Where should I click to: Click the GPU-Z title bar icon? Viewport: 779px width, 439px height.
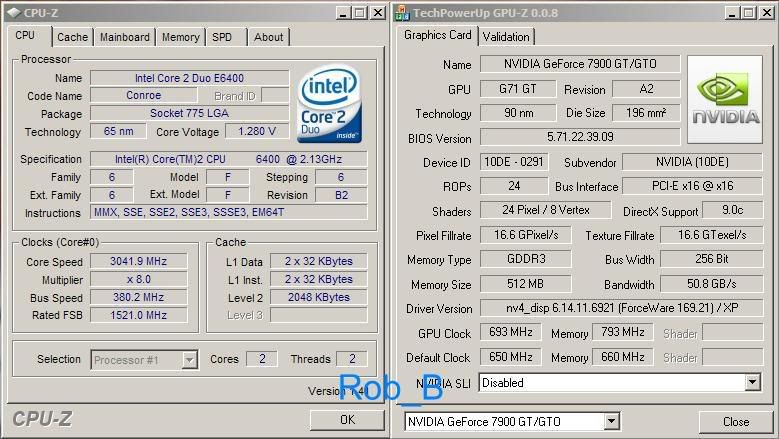pyautogui.click(x=402, y=12)
